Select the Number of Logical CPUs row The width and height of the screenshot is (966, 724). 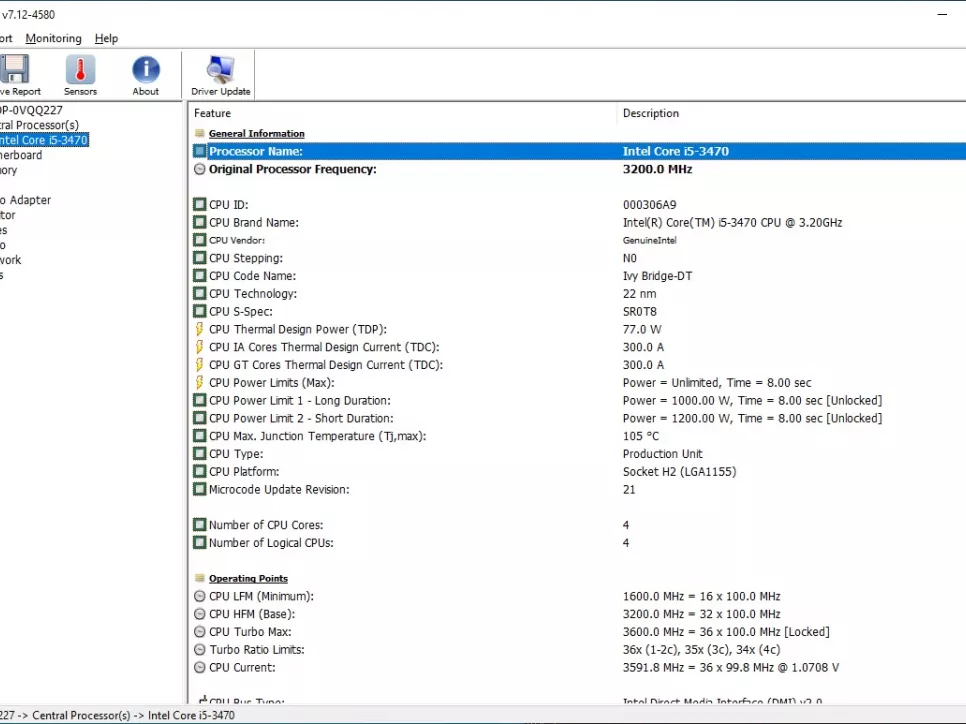click(x=580, y=543)
